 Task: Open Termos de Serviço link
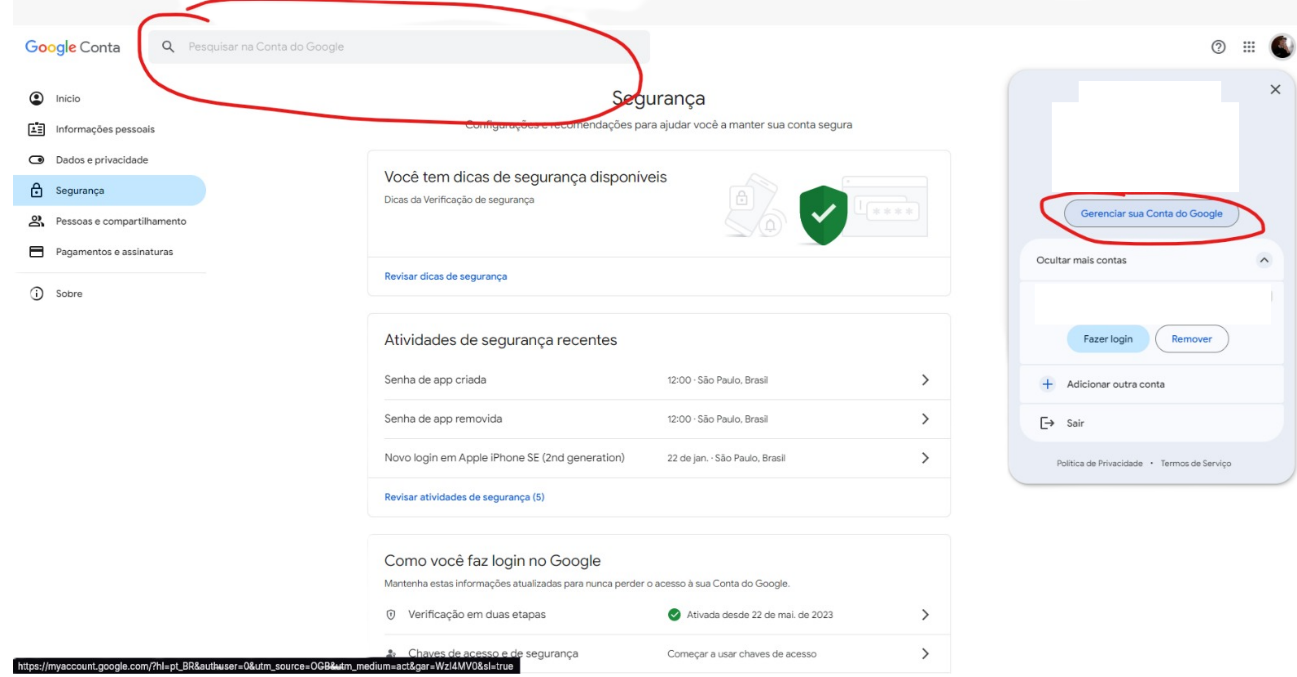click(x=1196, y=464)
